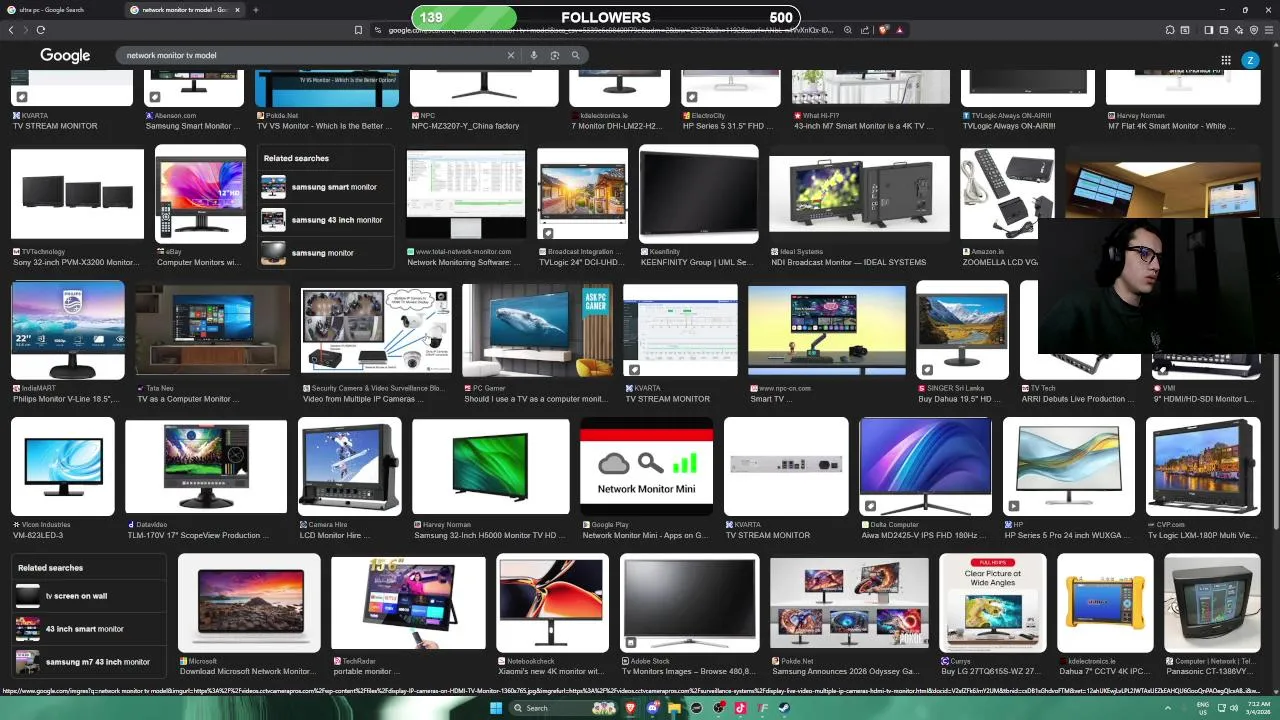This screenshot has height=720, width=1280.
Task: Open Samsung 32-Inch H5000 green TV image
Action: [490, 466]
